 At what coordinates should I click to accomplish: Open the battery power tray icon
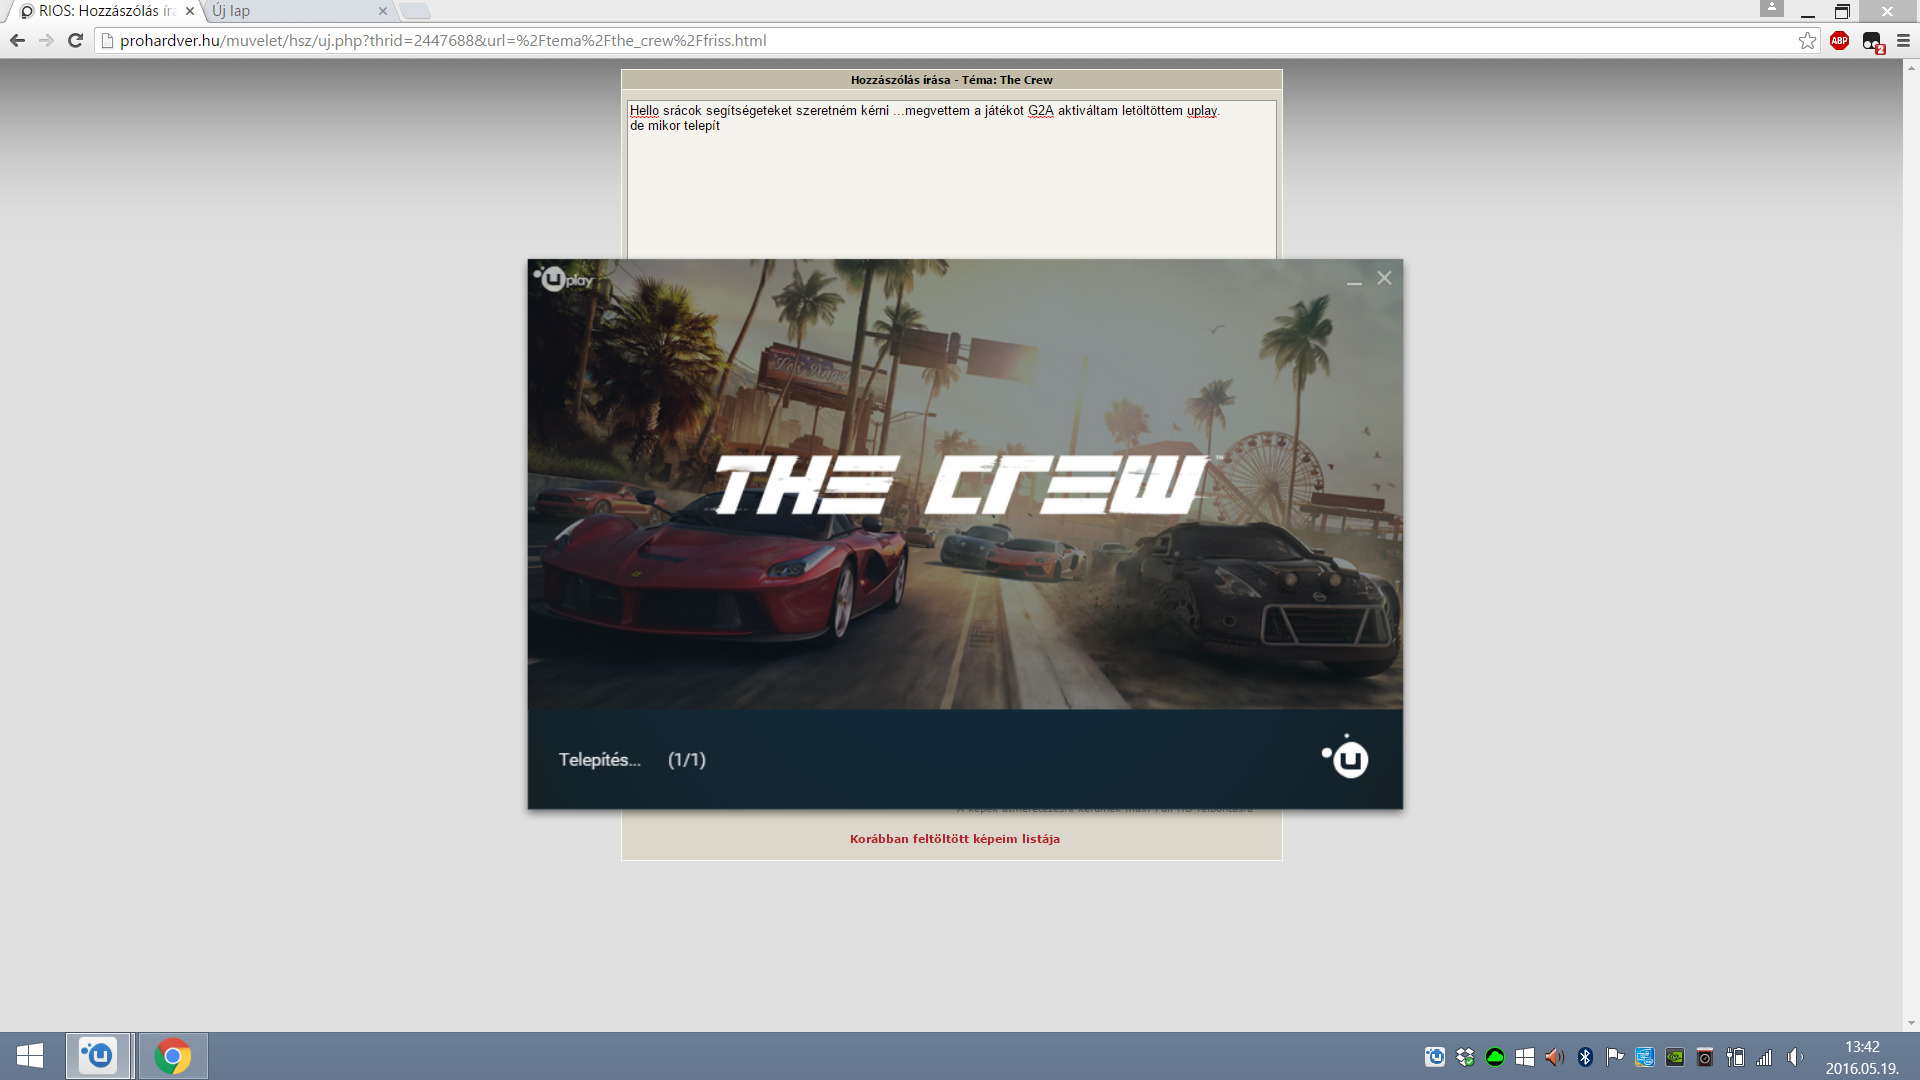coord(1735,1057)
